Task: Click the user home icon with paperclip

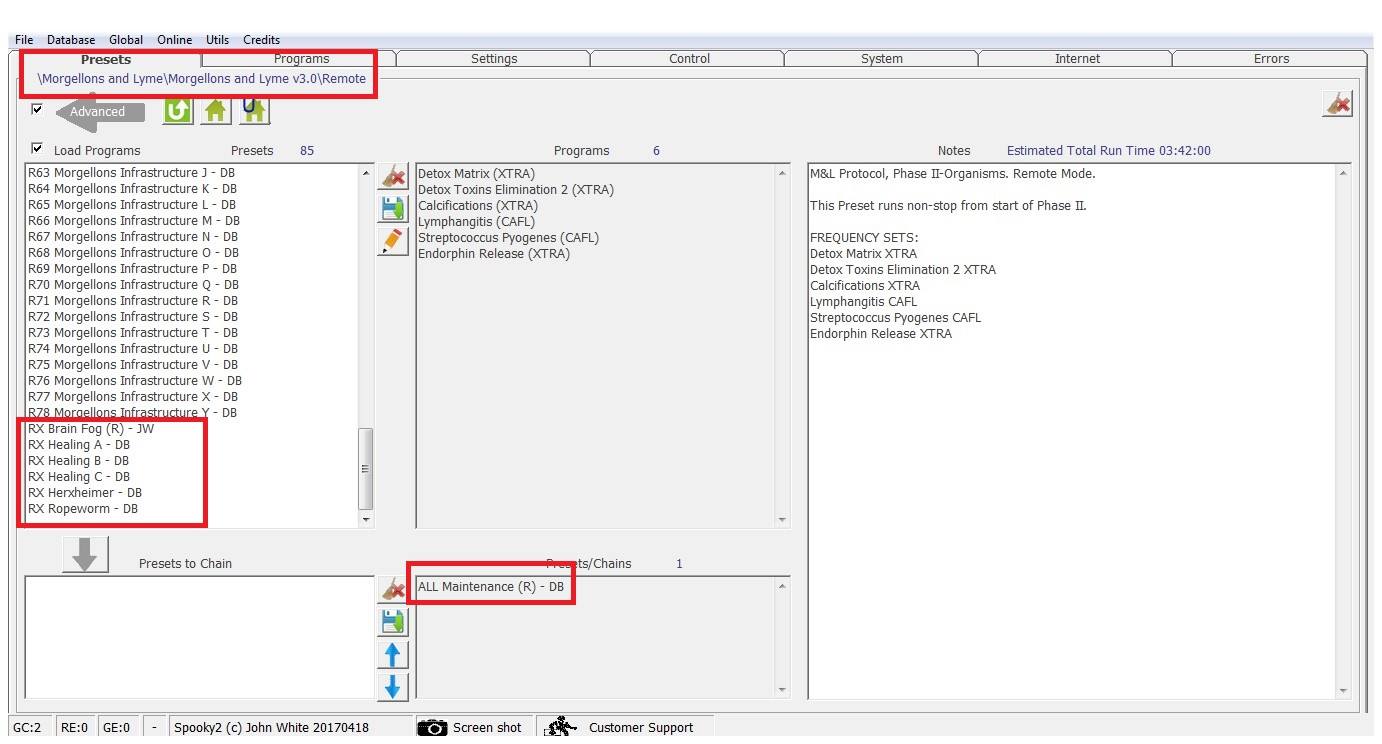Action: [x=254, y=110]
